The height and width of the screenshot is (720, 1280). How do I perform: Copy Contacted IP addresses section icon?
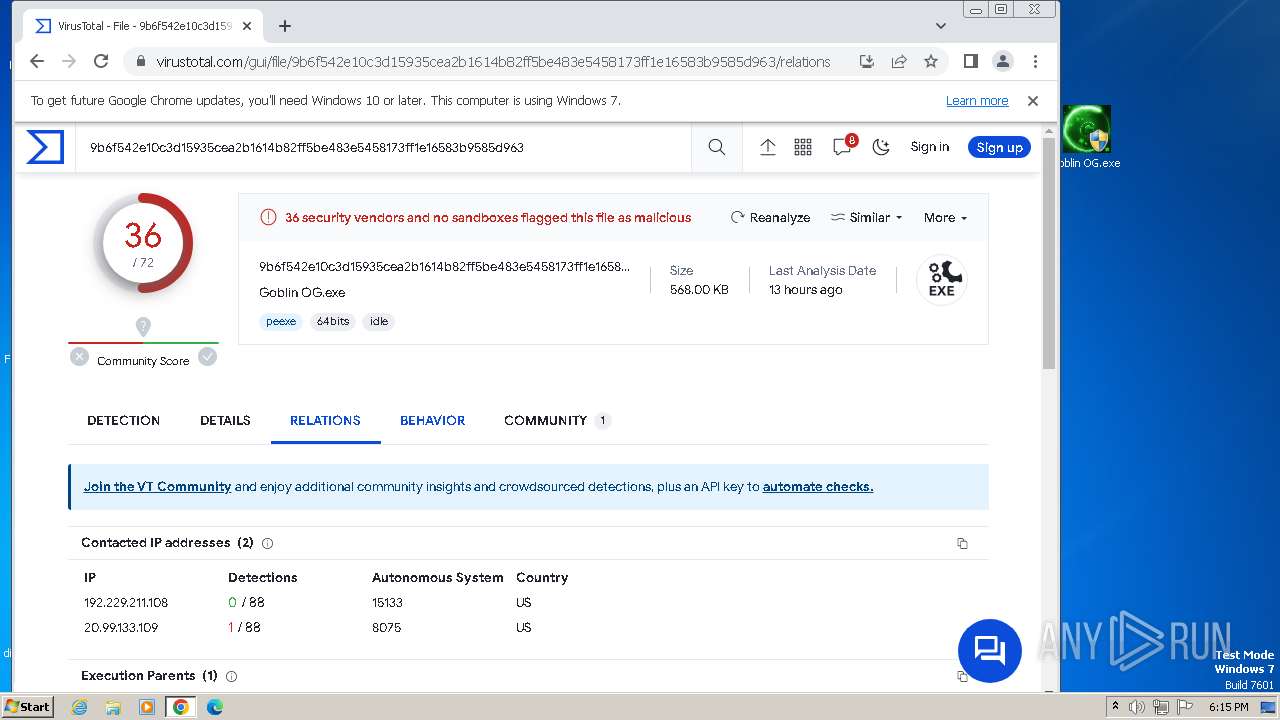pos(962,543)
